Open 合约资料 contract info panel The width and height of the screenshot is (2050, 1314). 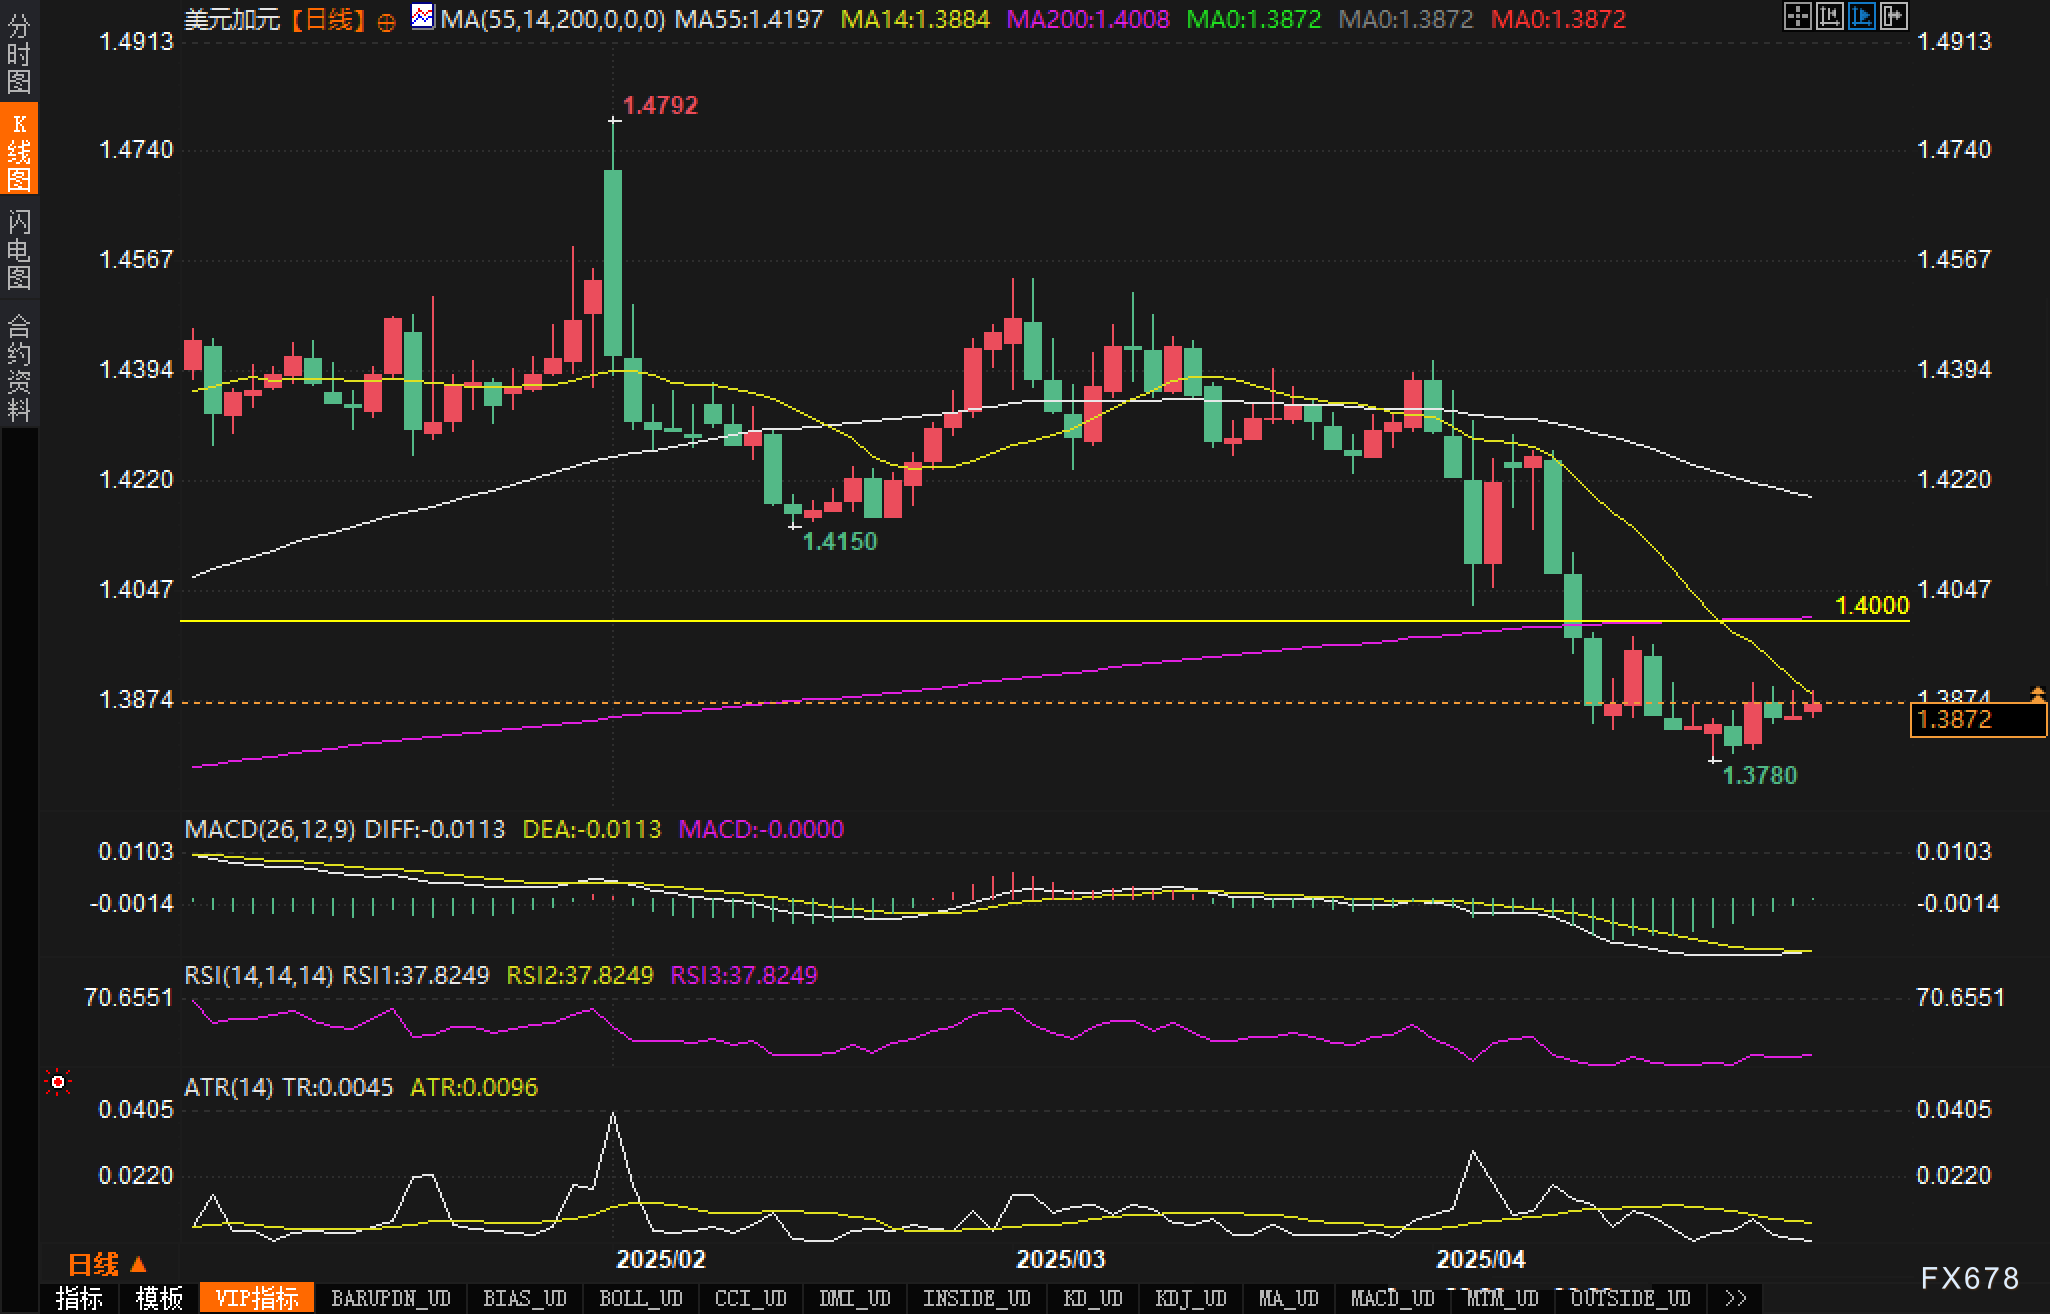click(x=18, y=367)
